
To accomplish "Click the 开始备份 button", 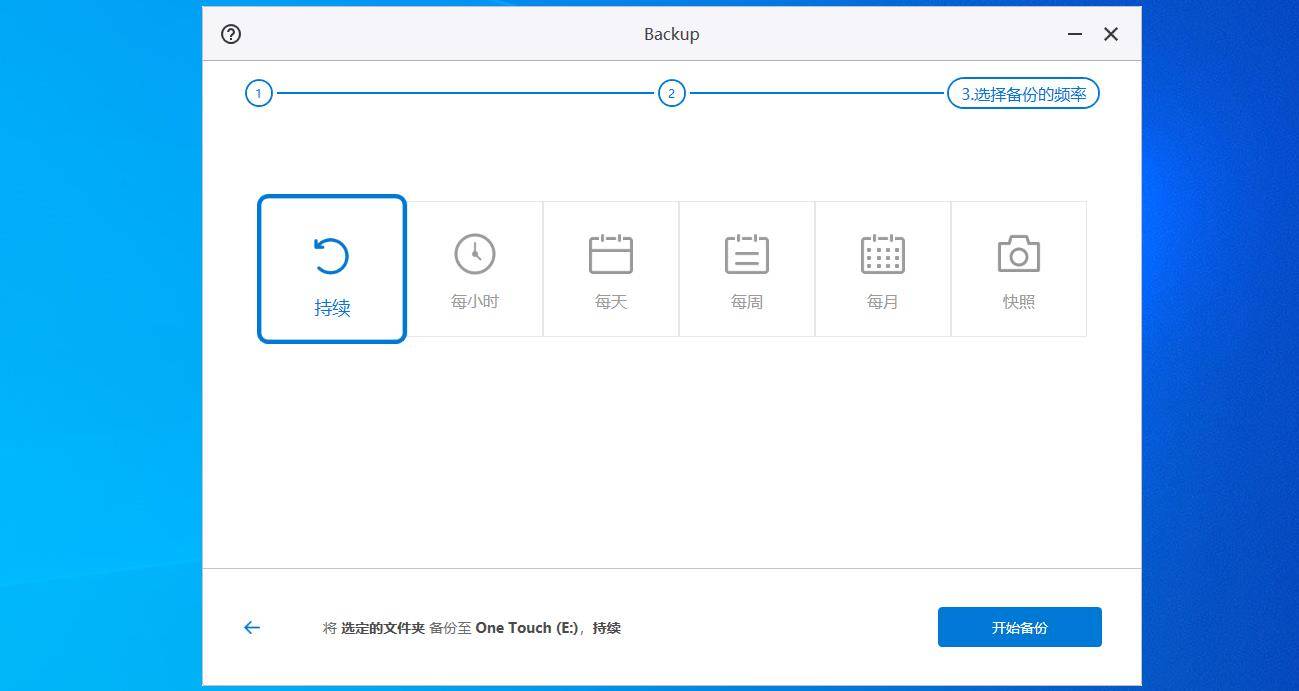I will 1020,627.
